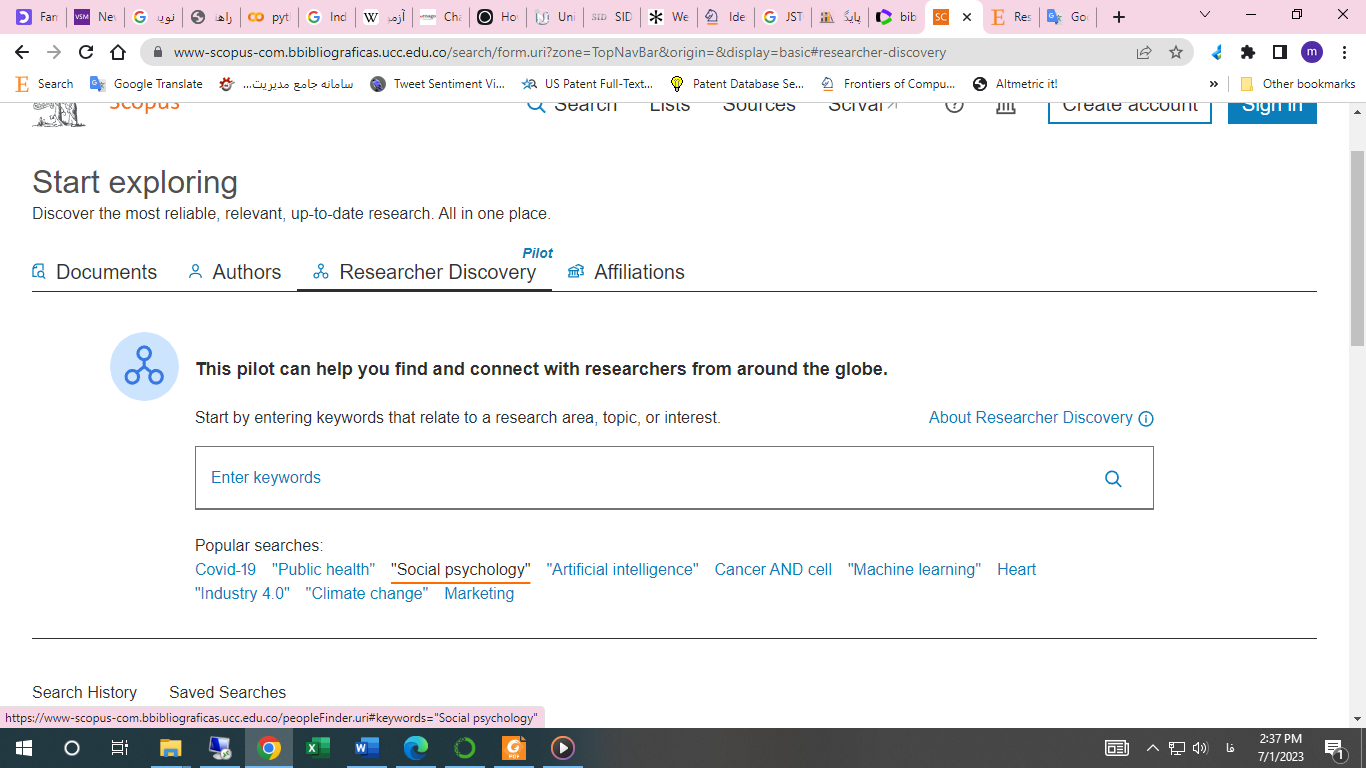This screenshot has width=1366, height=768.
Task: Click the blue extension icon next to star
Action: [x=1216, y=52]
